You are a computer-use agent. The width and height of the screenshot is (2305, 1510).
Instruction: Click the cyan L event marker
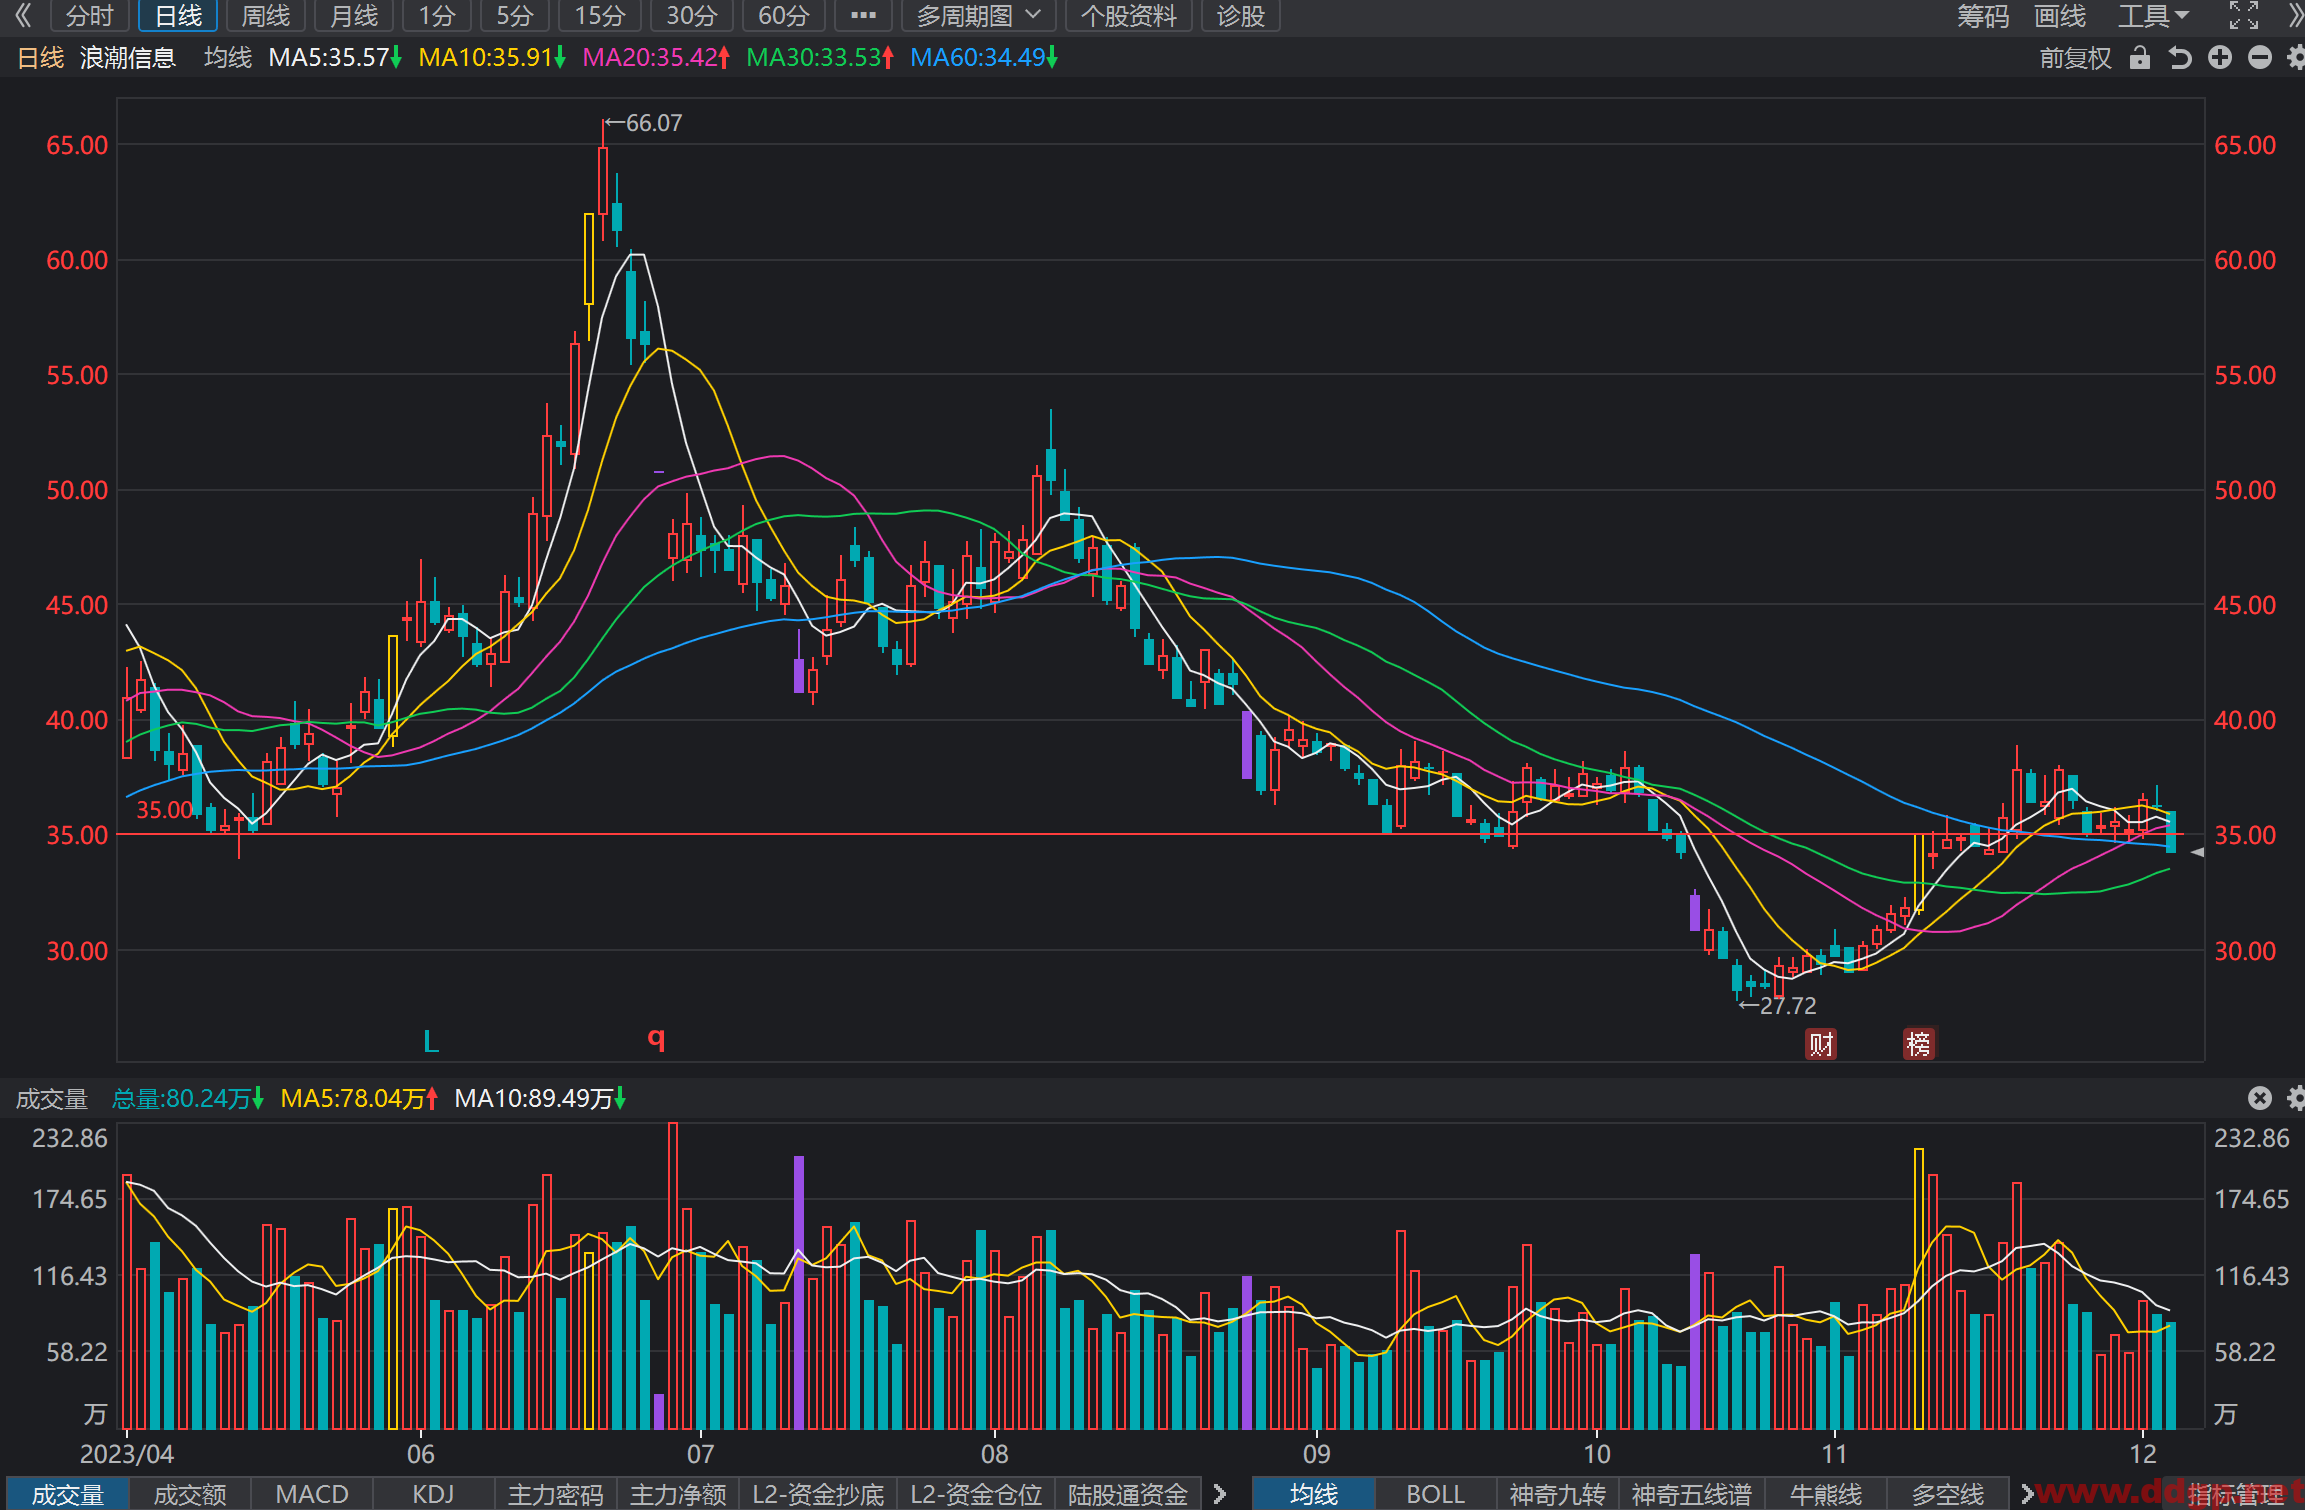pos(431,1041)
